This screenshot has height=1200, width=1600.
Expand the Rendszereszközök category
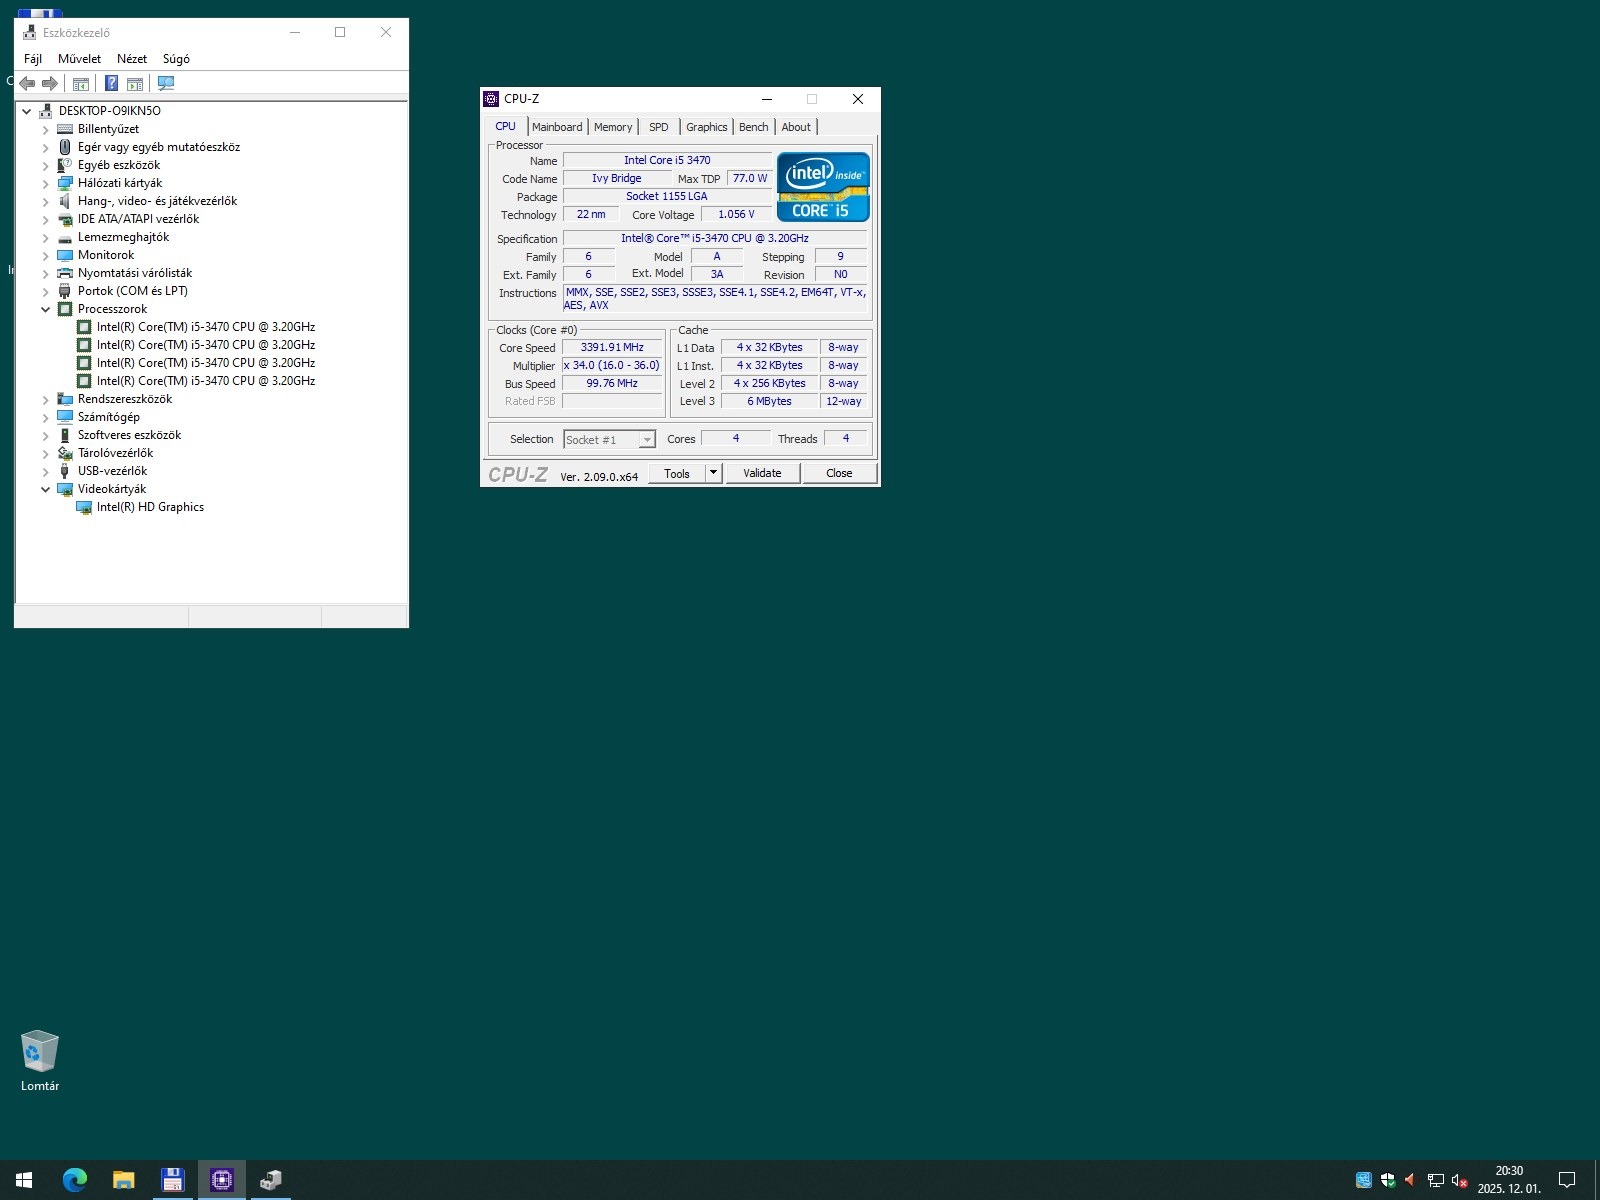click(x=45, y=399)
